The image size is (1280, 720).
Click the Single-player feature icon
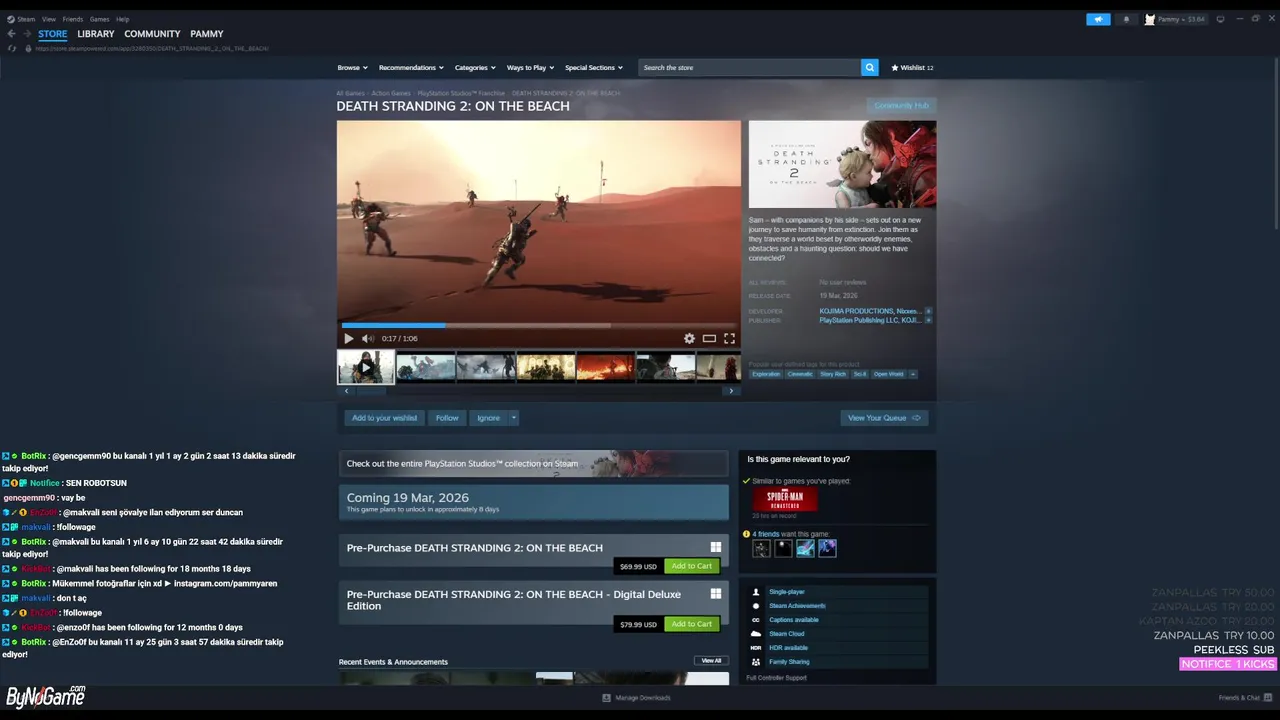pos(756,592)
